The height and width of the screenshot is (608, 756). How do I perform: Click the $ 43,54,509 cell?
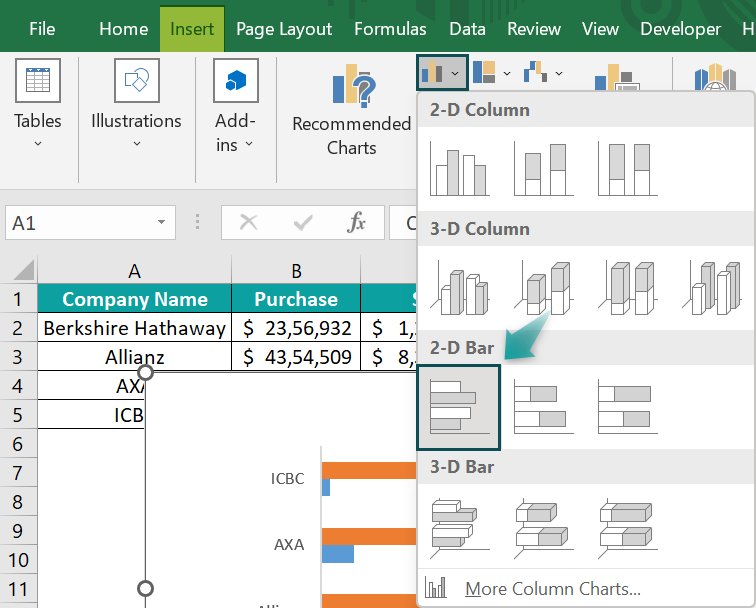296,357
